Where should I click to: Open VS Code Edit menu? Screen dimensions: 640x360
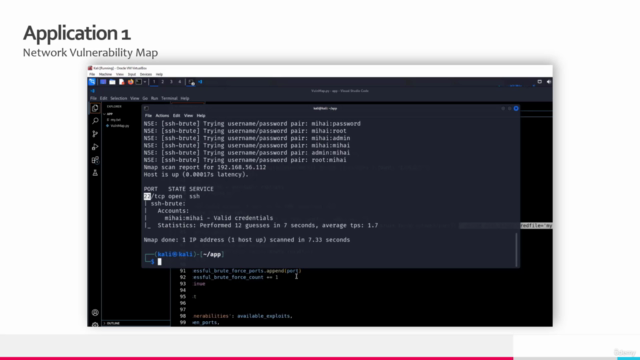(104, 98)
